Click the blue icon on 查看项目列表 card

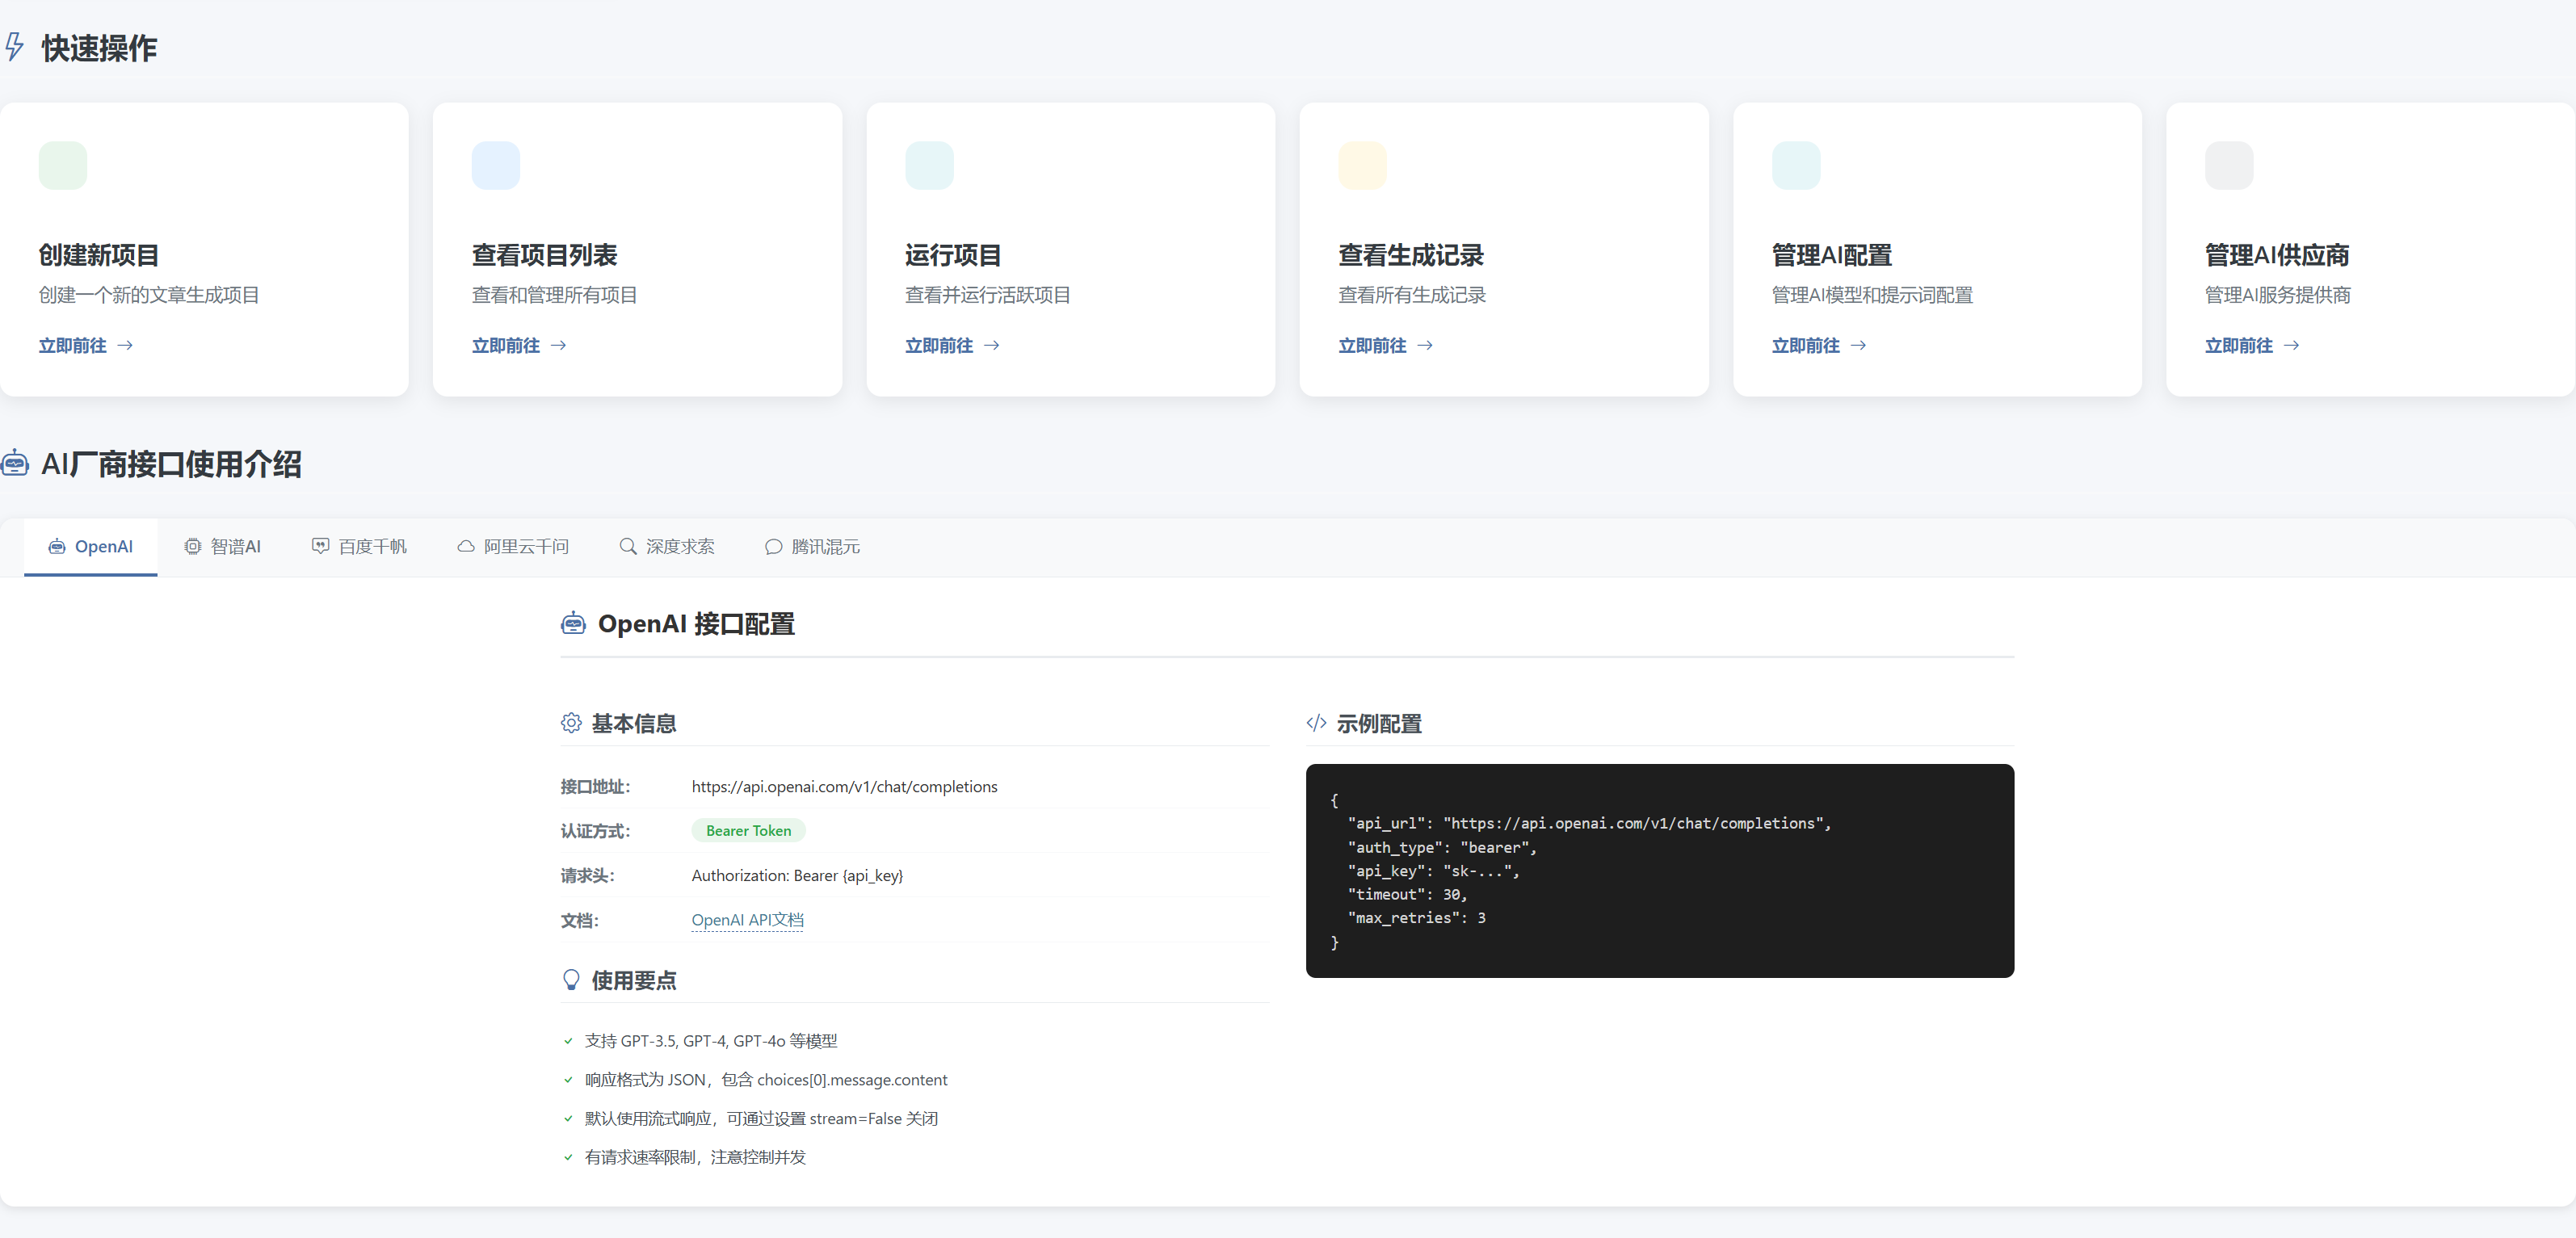(x=495, y=165)
